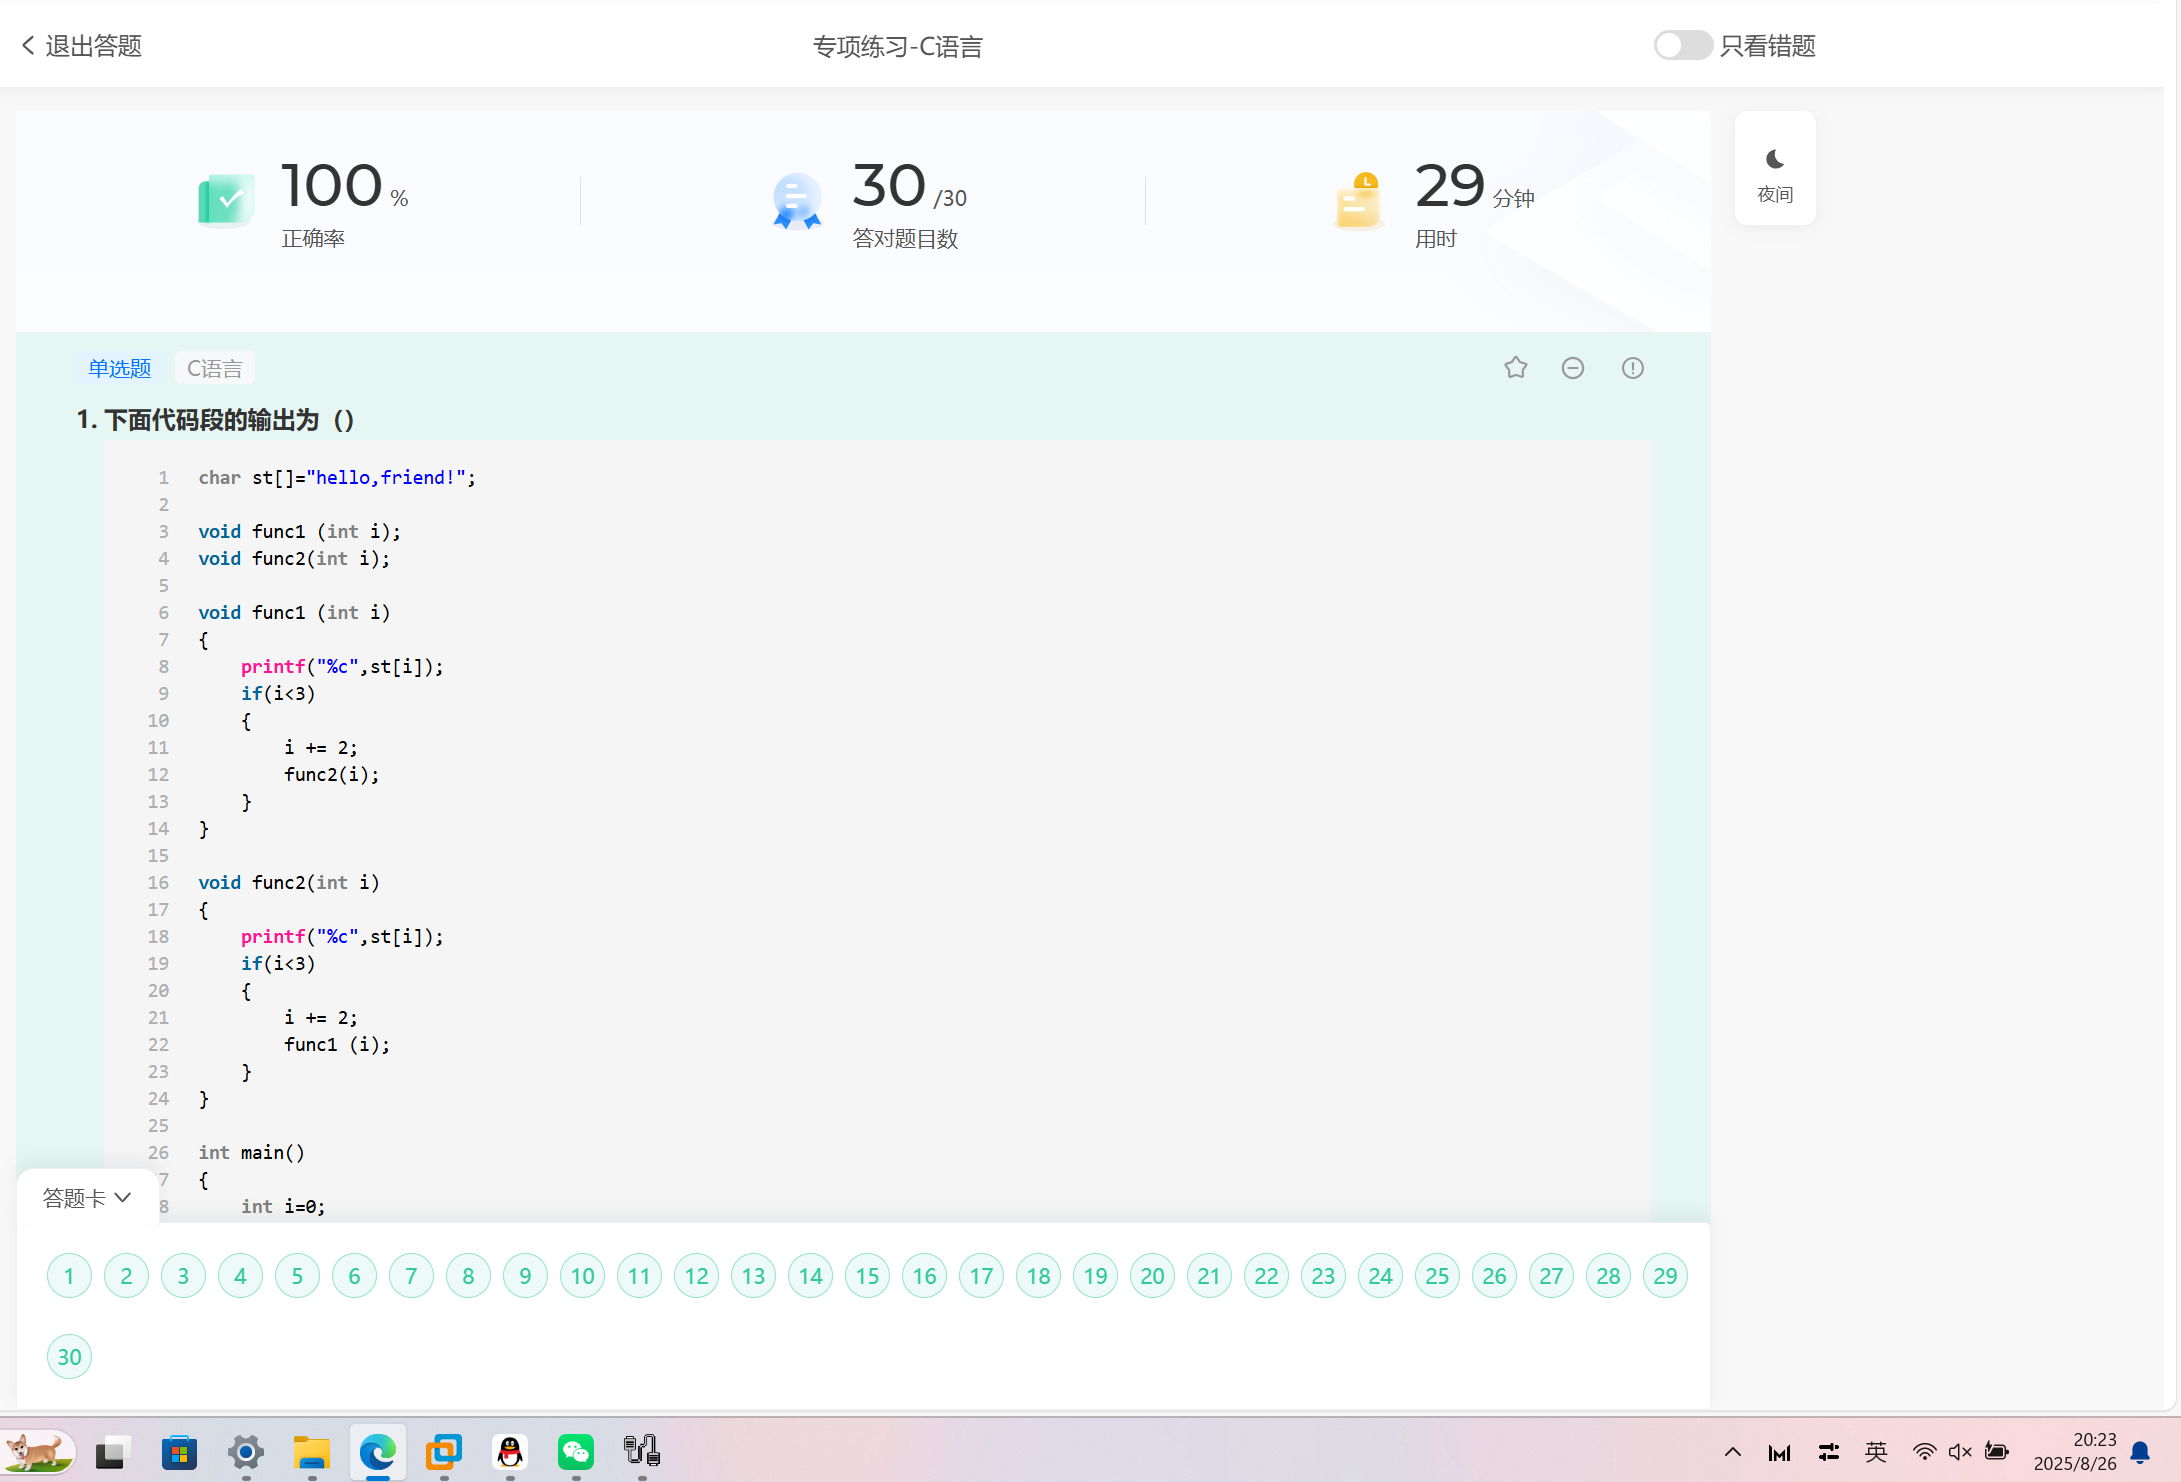Jump to question 10

582,1276
